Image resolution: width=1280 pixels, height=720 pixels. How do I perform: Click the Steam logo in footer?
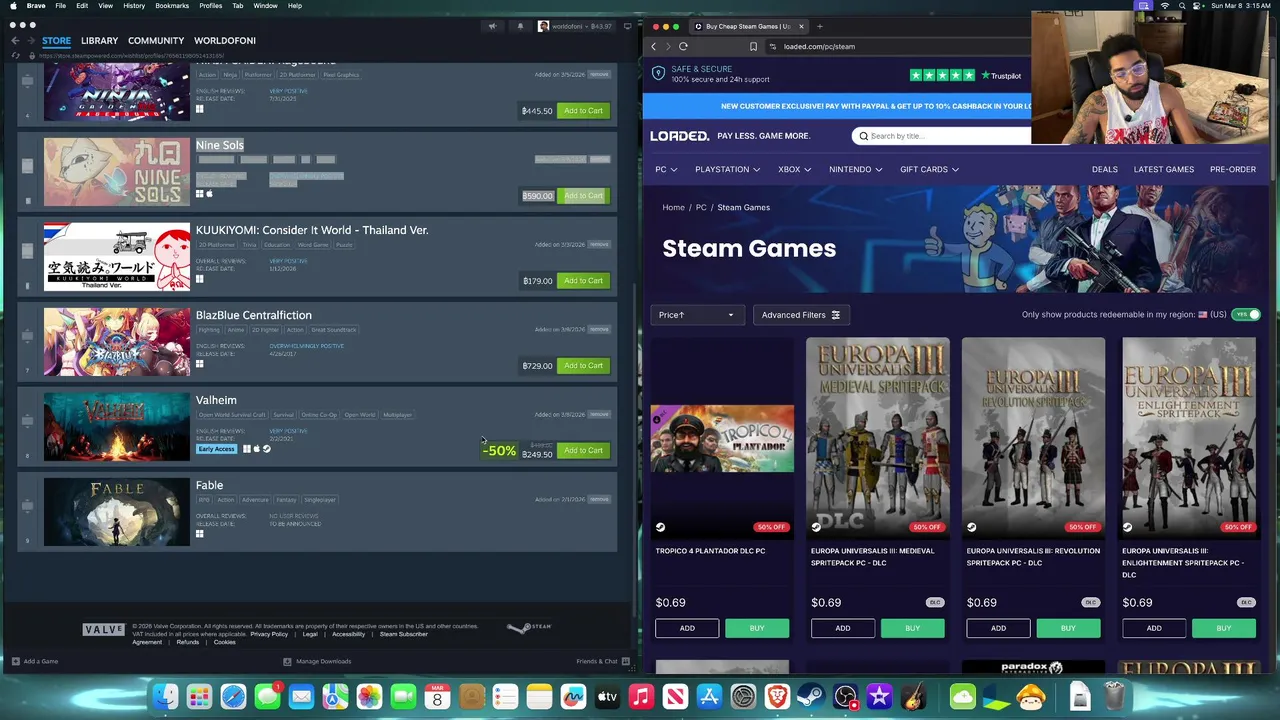tap(529, 628)
